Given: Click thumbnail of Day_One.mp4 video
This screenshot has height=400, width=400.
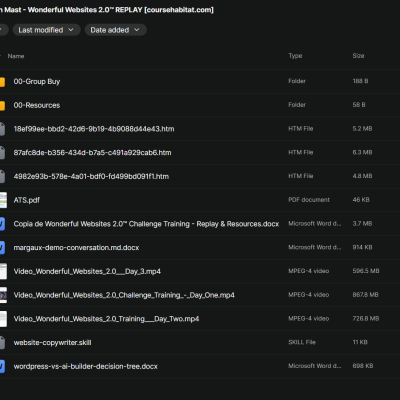Looking at the screenshot, I should click(x=3, y=295).
